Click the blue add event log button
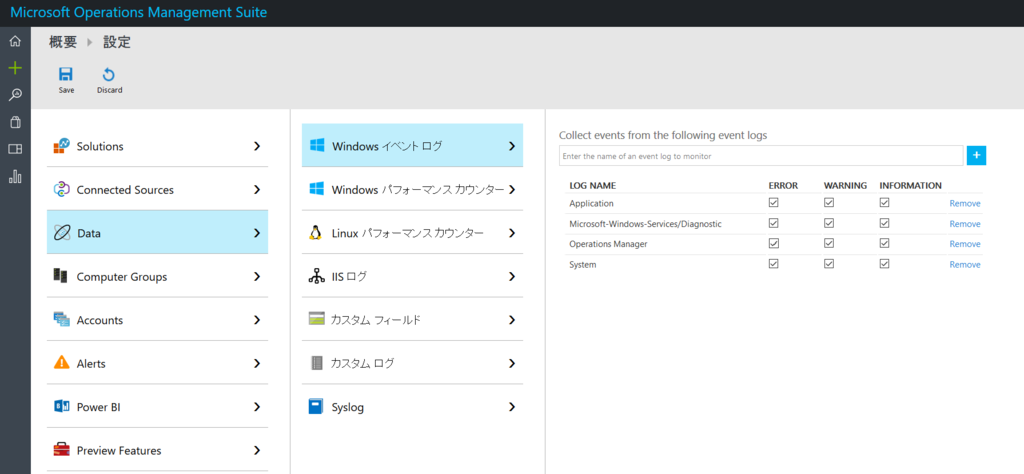Image resolution: width=1024 pixels, height=474 pixels. (x=976, y=155)
